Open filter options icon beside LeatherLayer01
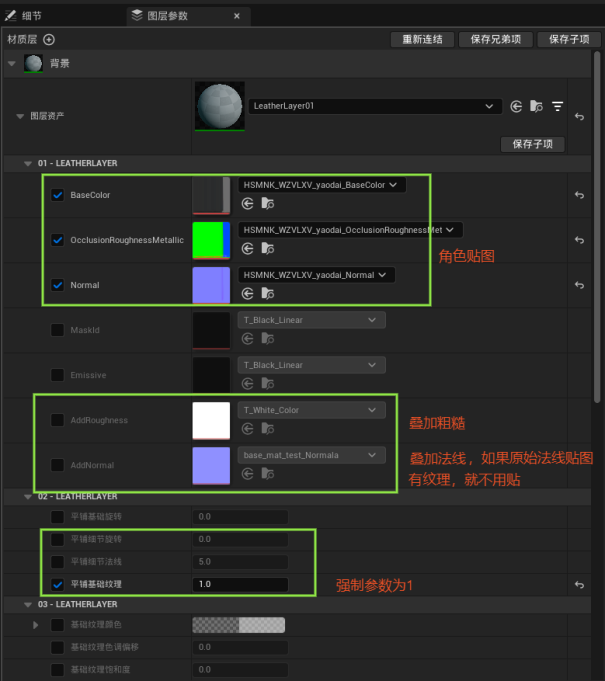This screenshot has width=605, height=681. pos(558,106)
